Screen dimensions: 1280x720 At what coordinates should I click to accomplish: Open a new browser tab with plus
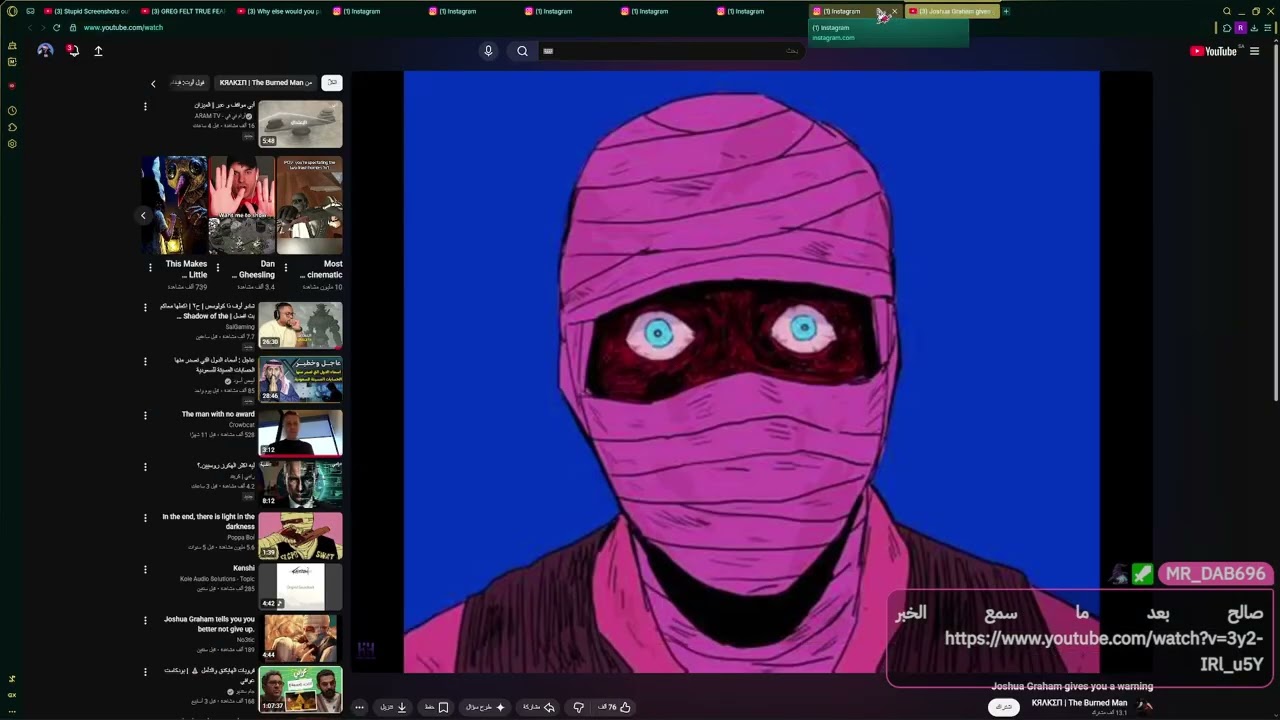pos(1006,11)
